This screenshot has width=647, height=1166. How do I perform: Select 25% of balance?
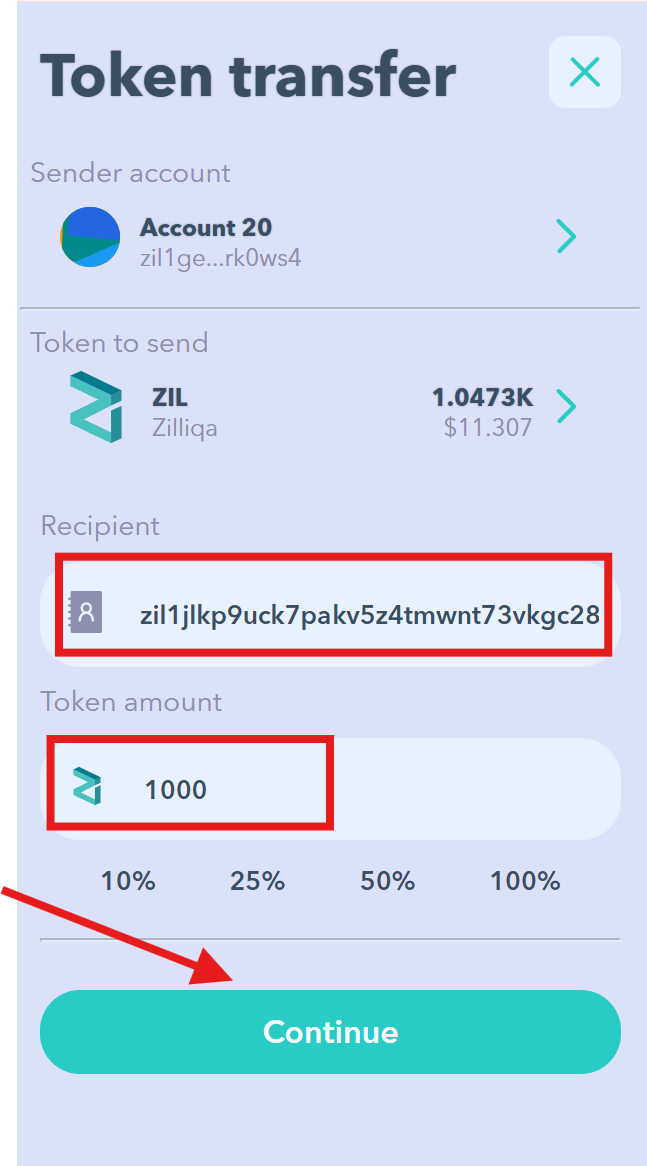coord(257,881)
